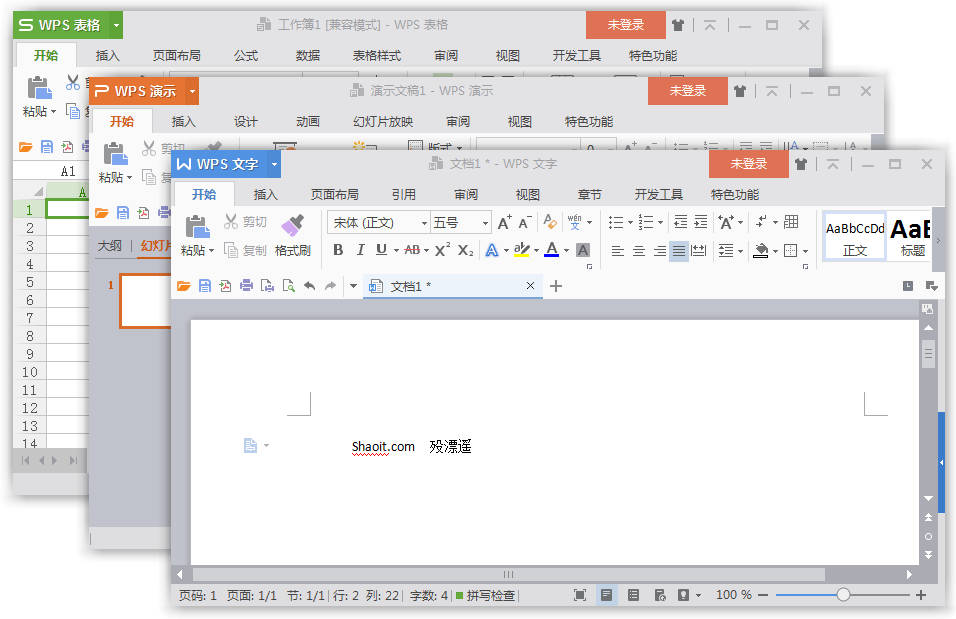Open 幻灯片放映 tab in WPS 演示
956x619 pixels.
383,121
